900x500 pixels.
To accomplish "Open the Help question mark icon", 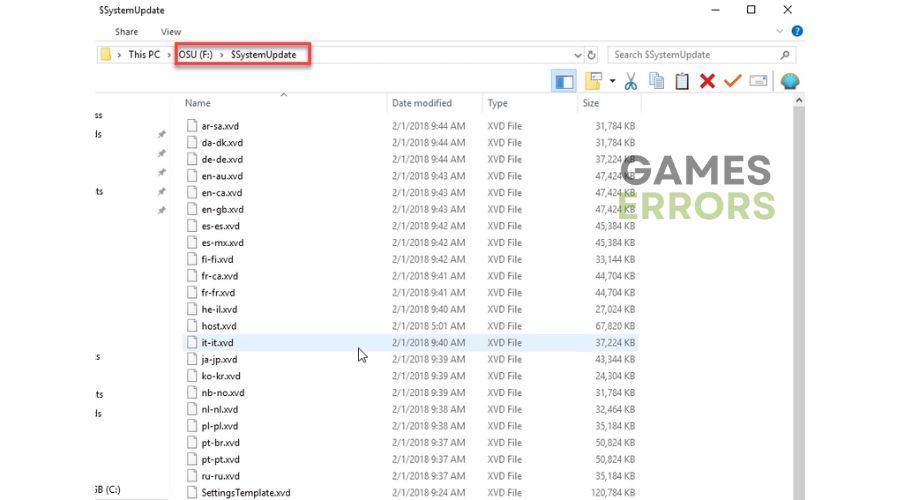I will (x=797, y=31).
